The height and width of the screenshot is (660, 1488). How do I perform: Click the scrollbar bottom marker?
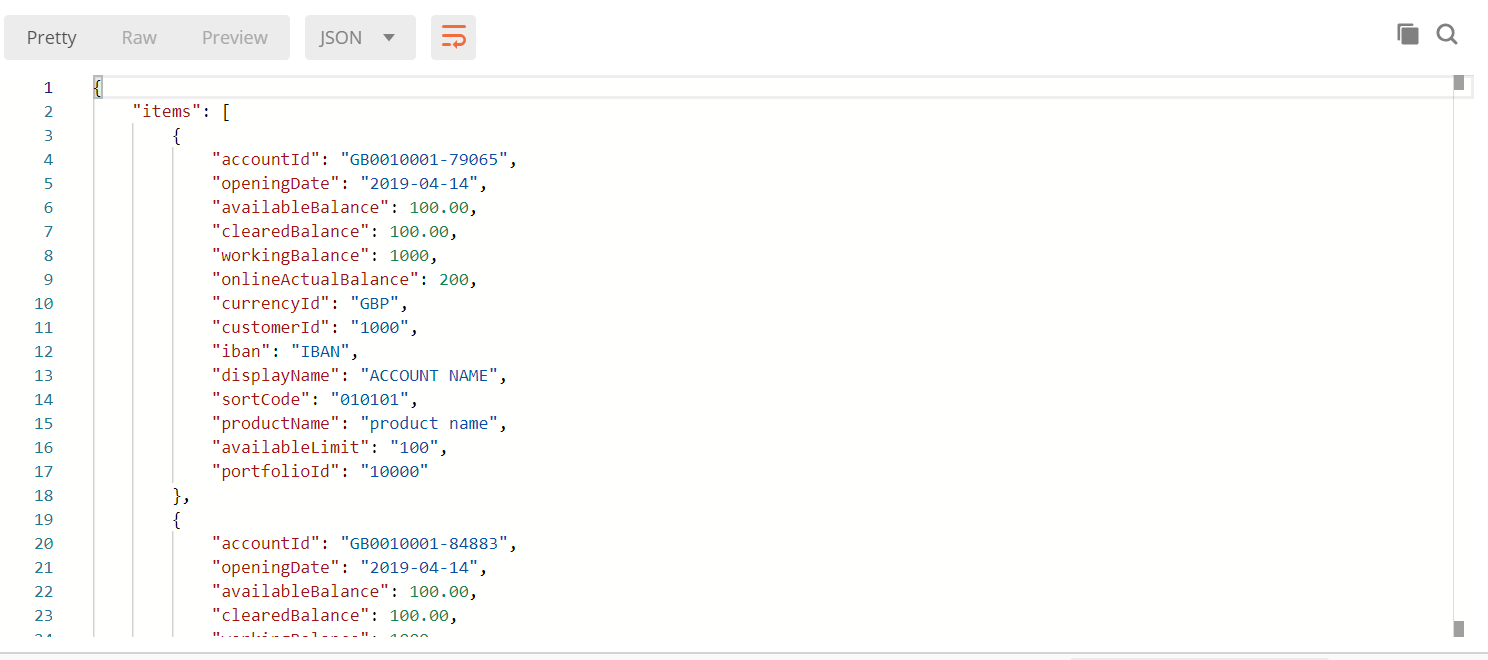click(x=1458, y=629)
